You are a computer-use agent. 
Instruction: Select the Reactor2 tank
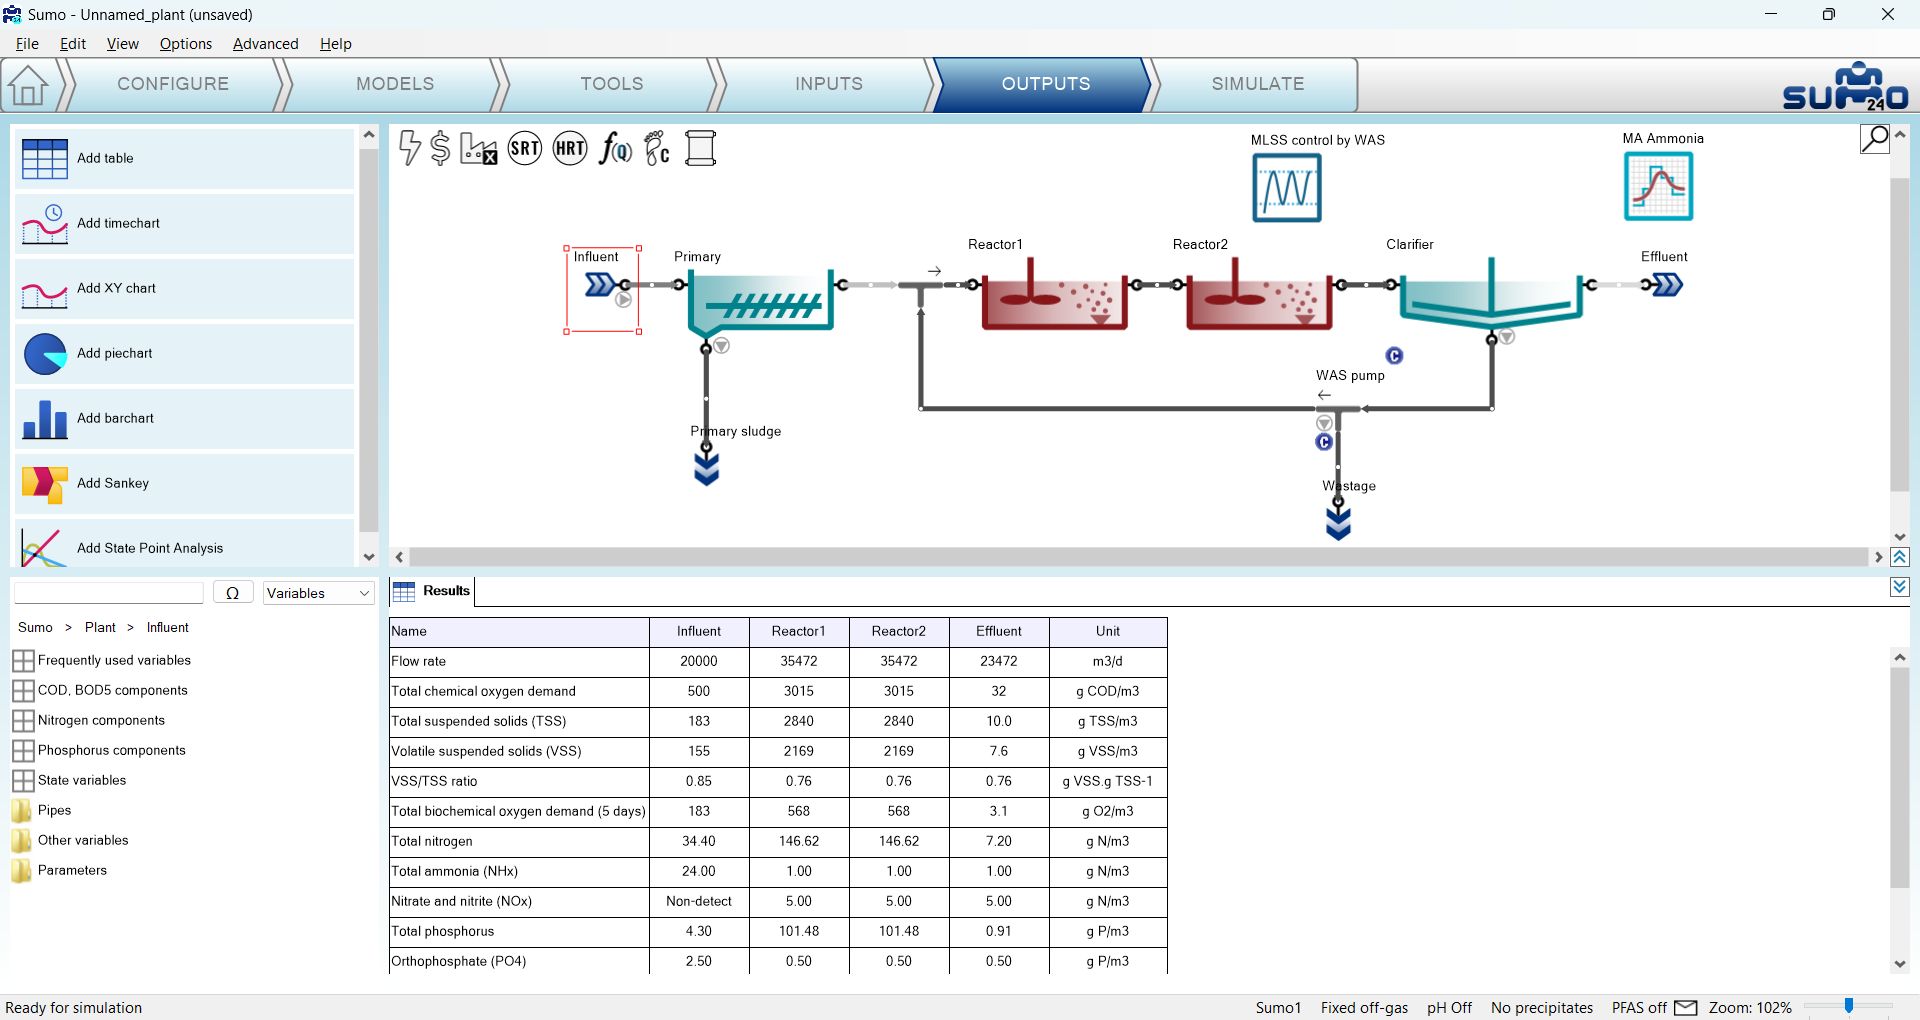1258,294
